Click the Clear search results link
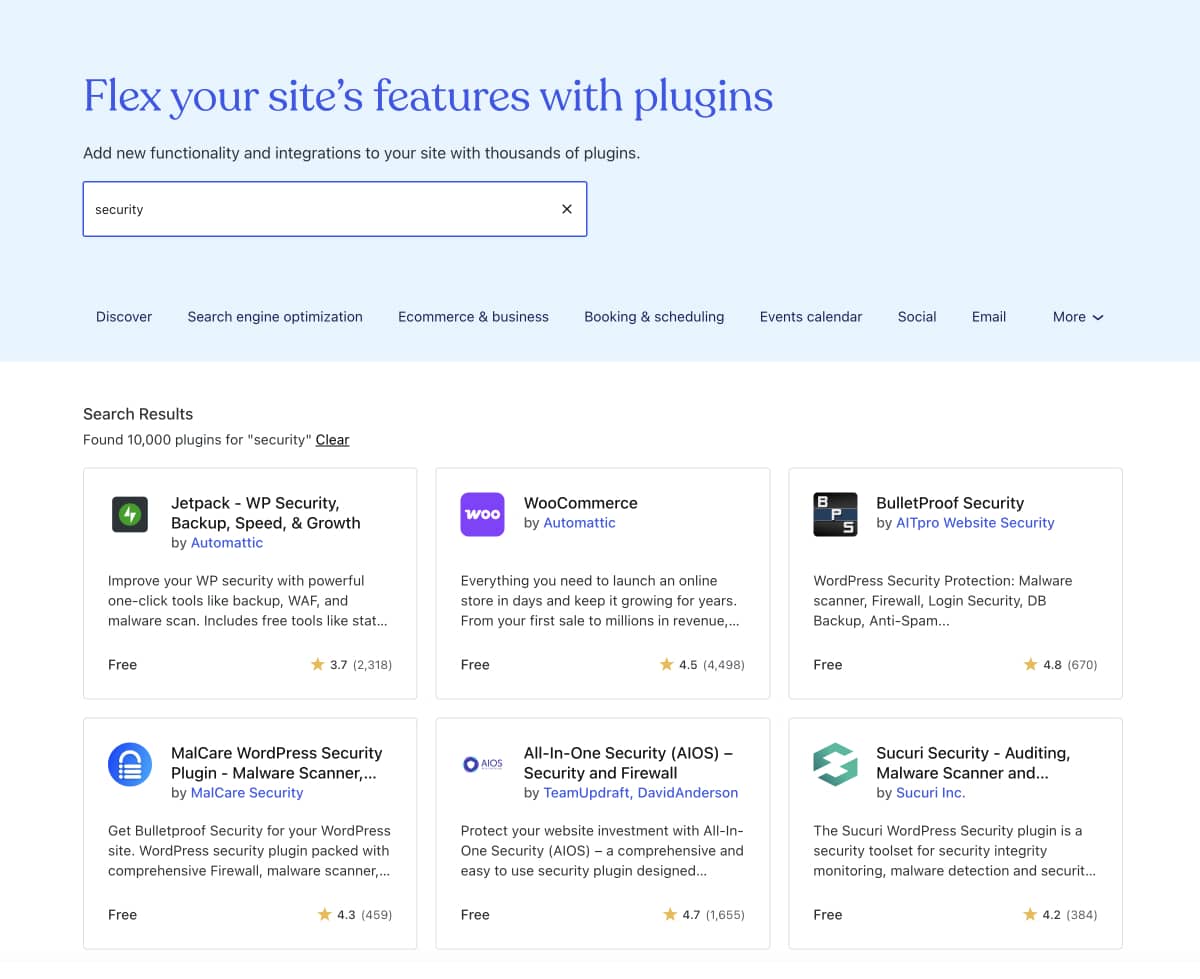1200x979 pixels. click(x=332, y=440)
